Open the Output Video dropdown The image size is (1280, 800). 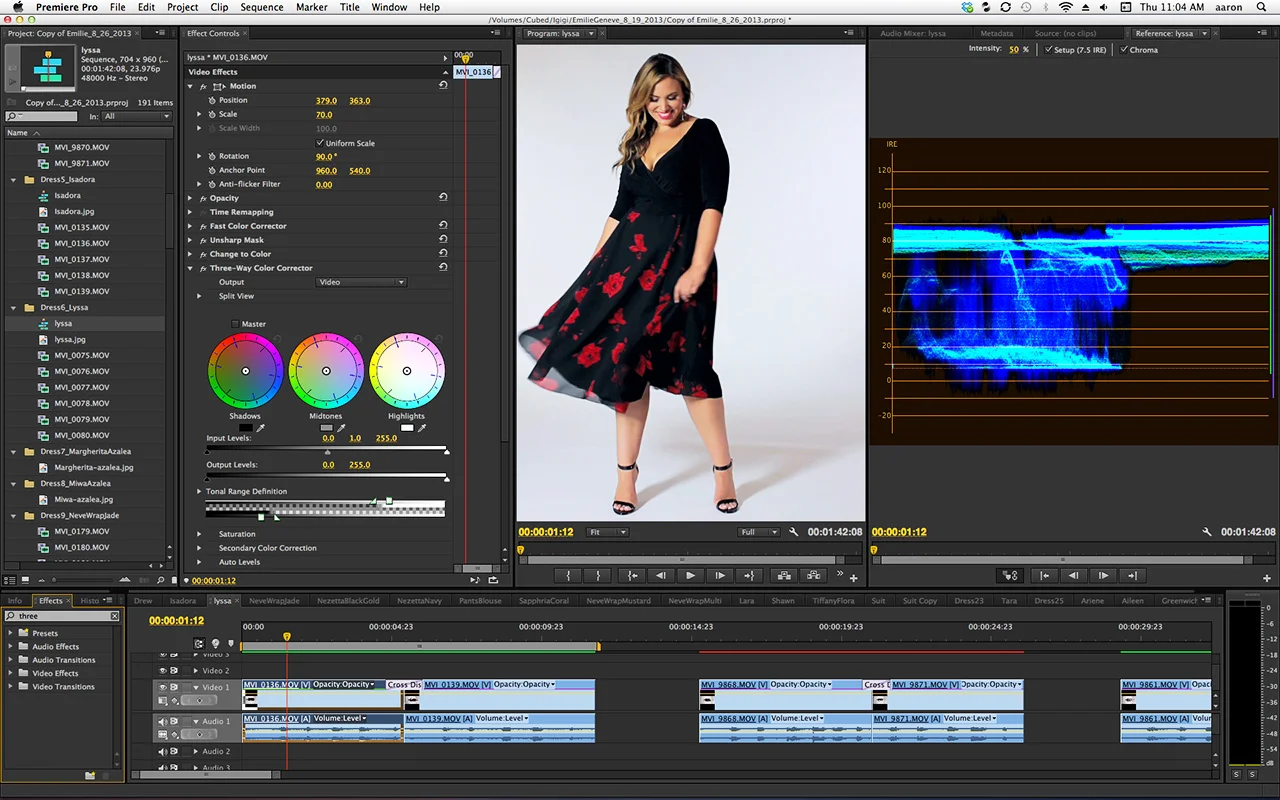click(361, 282)
